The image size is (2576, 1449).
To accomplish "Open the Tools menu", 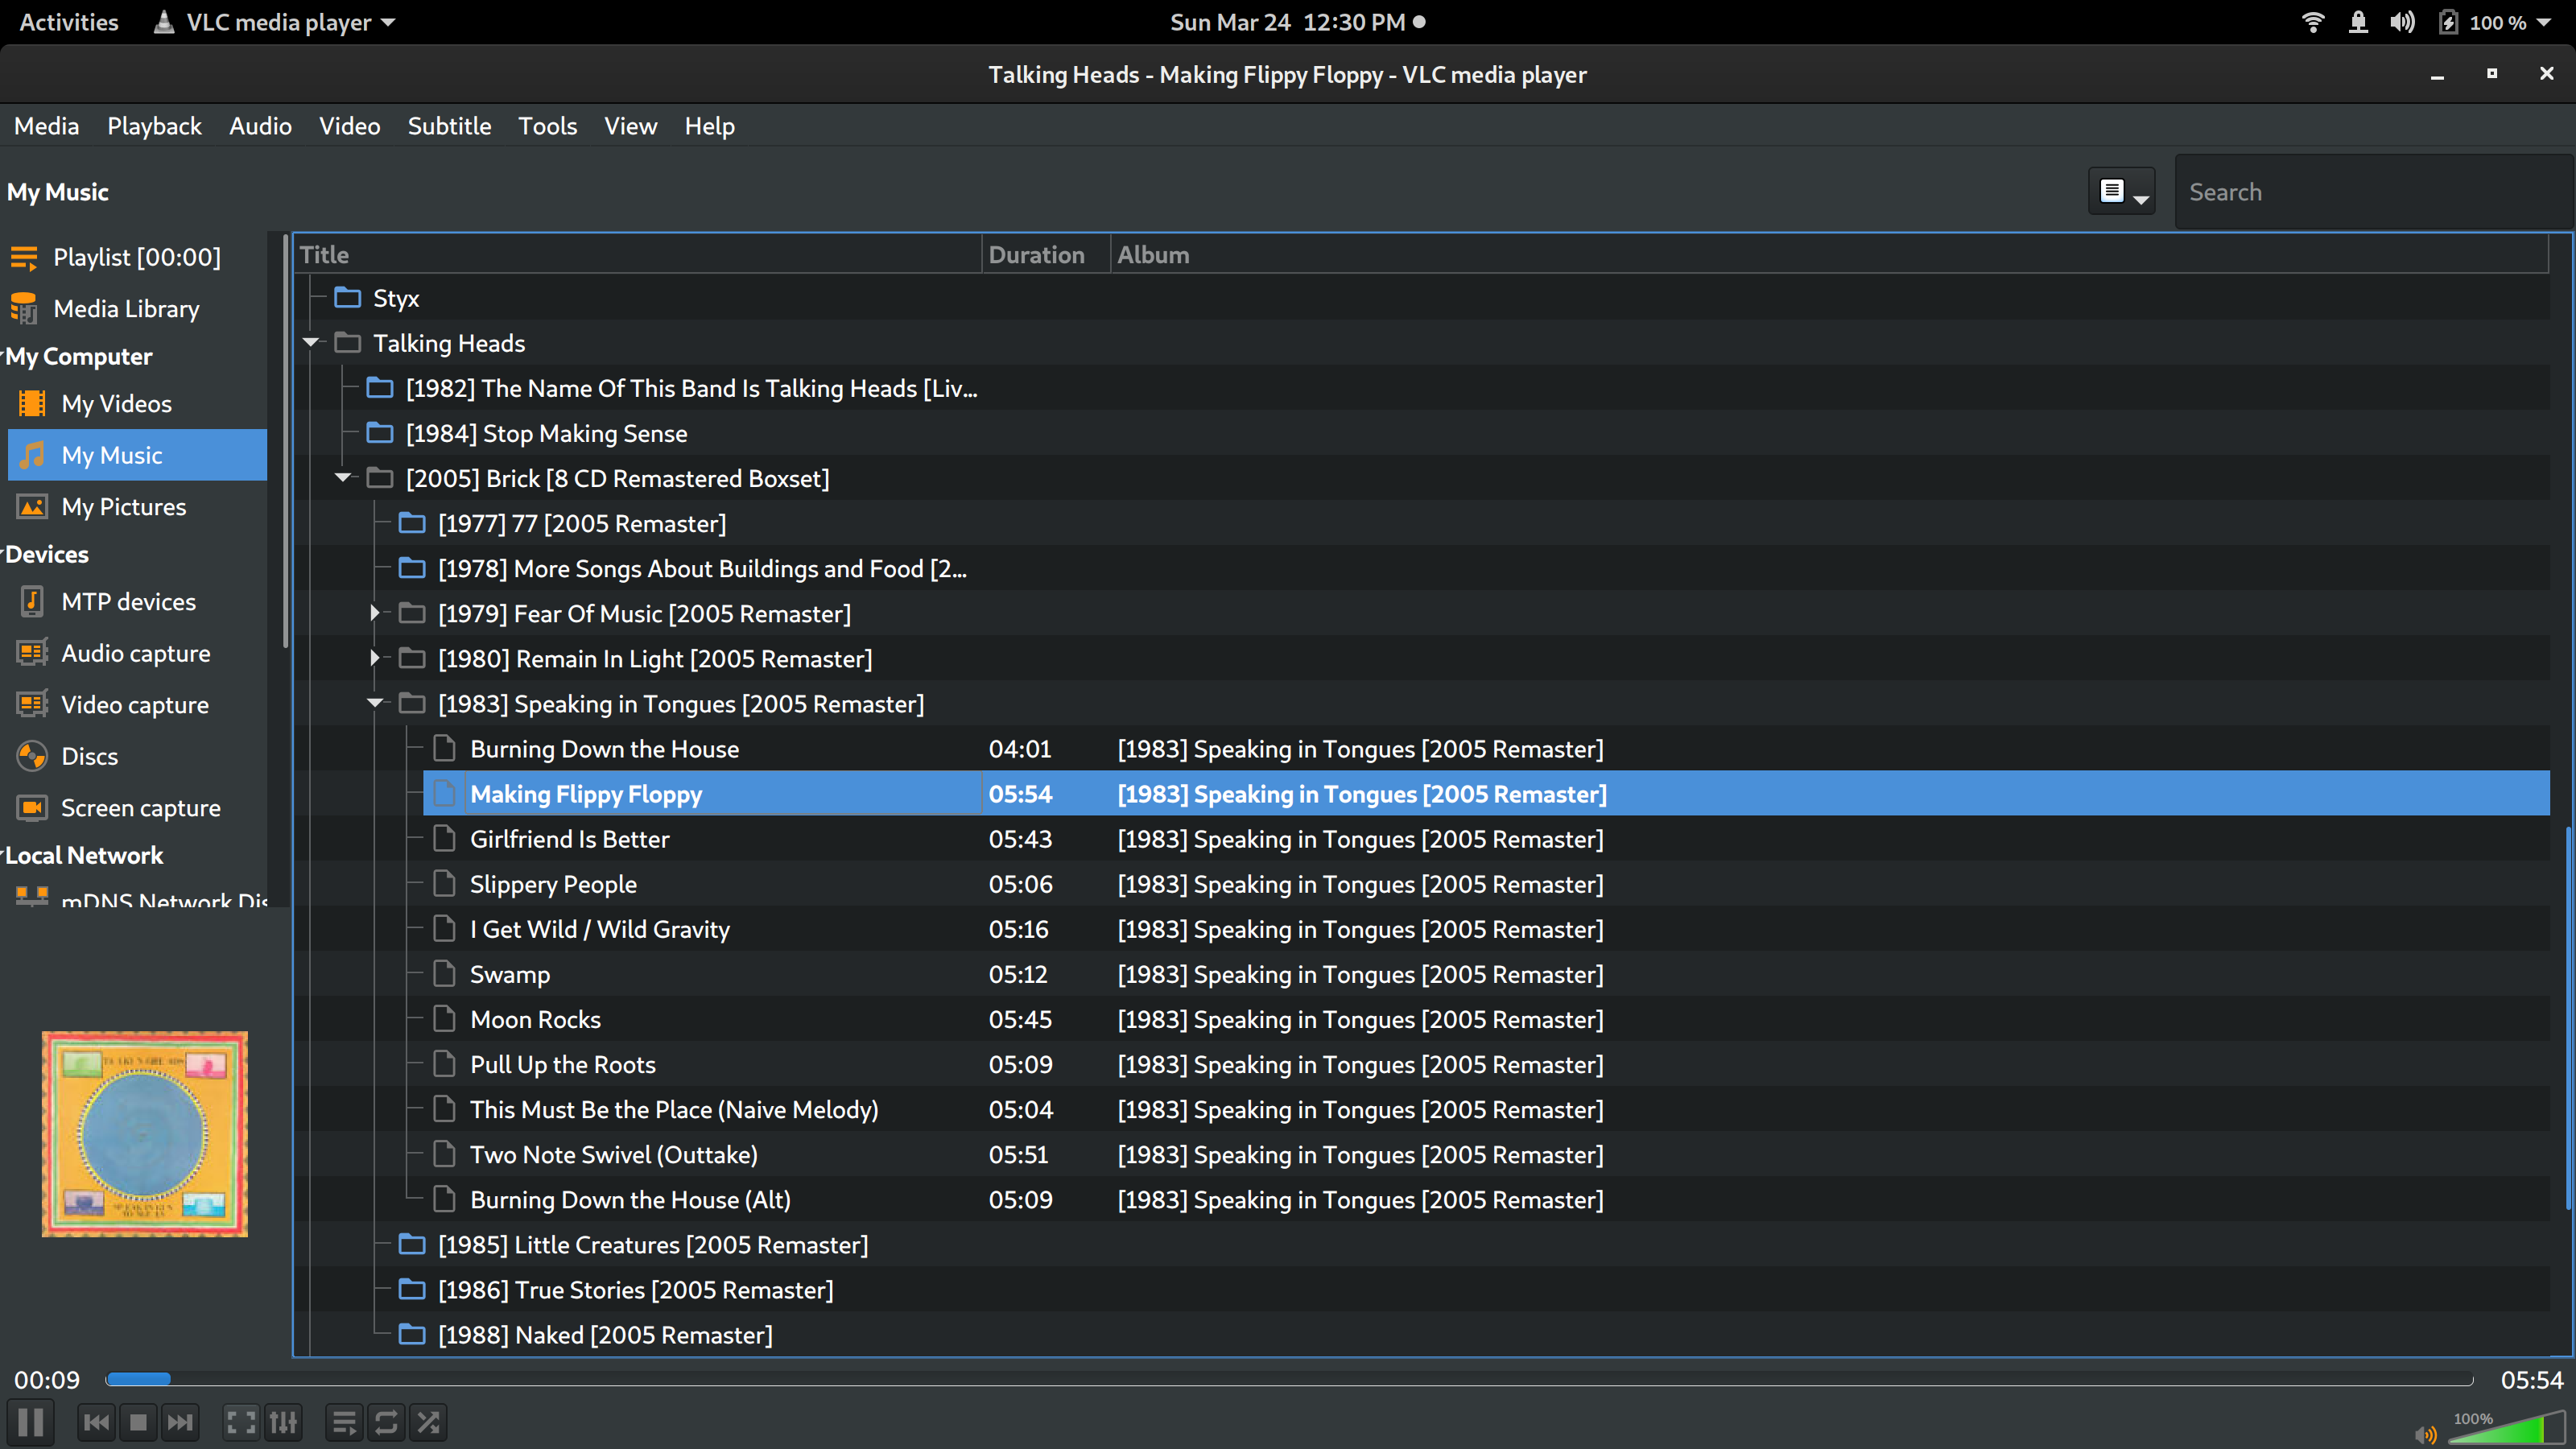I will click(547, 126).
